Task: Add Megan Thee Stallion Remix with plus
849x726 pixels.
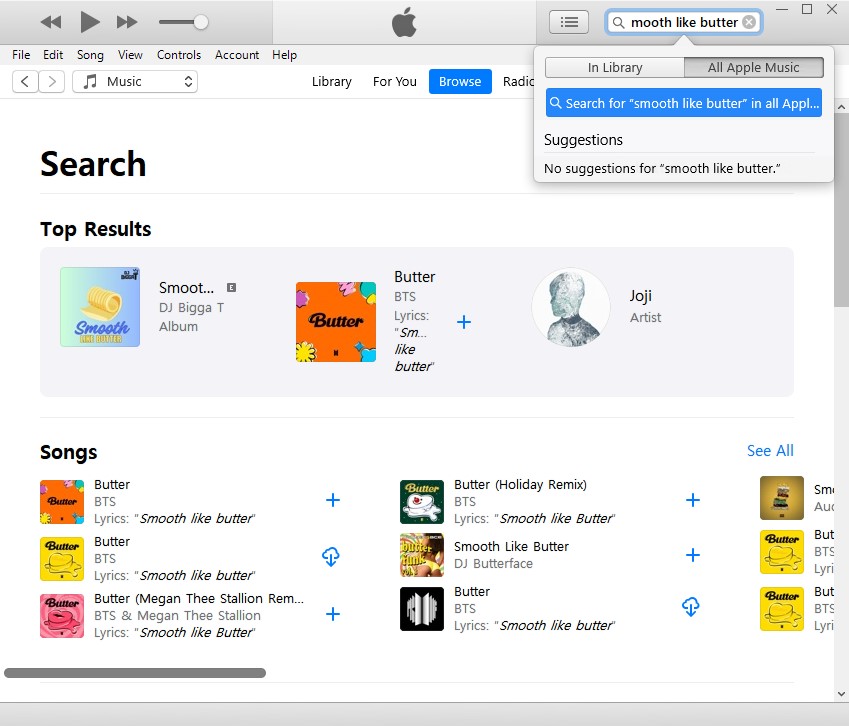Action: tap(333, 613)
